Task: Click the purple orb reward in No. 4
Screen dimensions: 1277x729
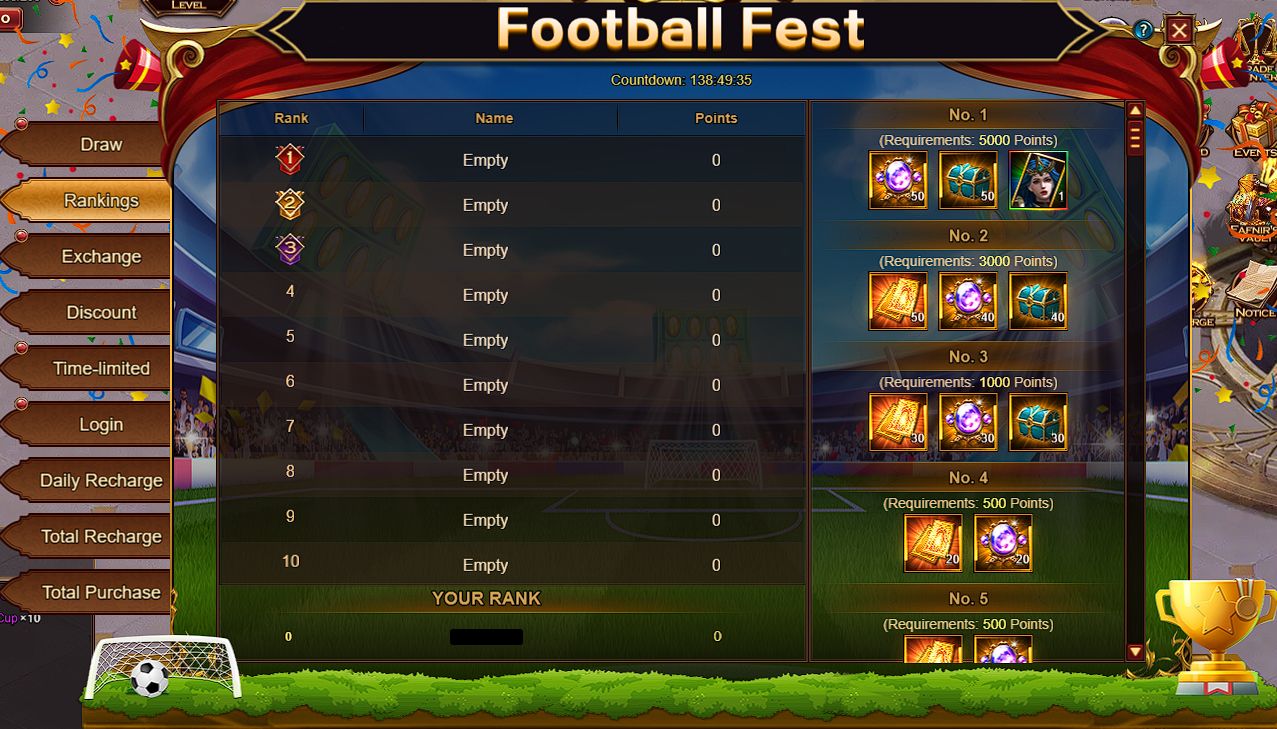Action: click(1003, 543)
